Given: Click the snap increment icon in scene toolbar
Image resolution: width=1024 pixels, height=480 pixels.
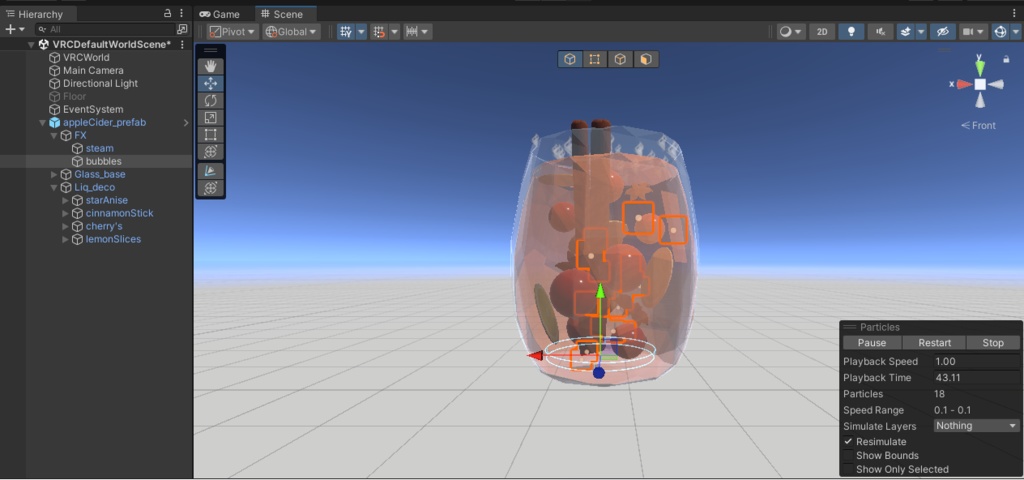Looking at the screenshot, I should pyautogui.click(x=411, y=31).
